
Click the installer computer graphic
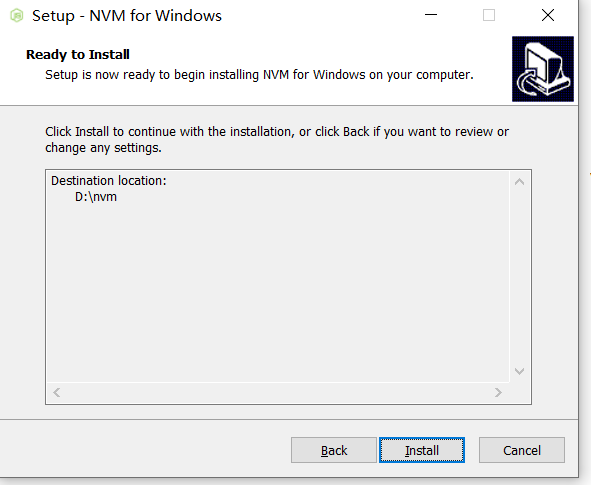coord(543,69)
